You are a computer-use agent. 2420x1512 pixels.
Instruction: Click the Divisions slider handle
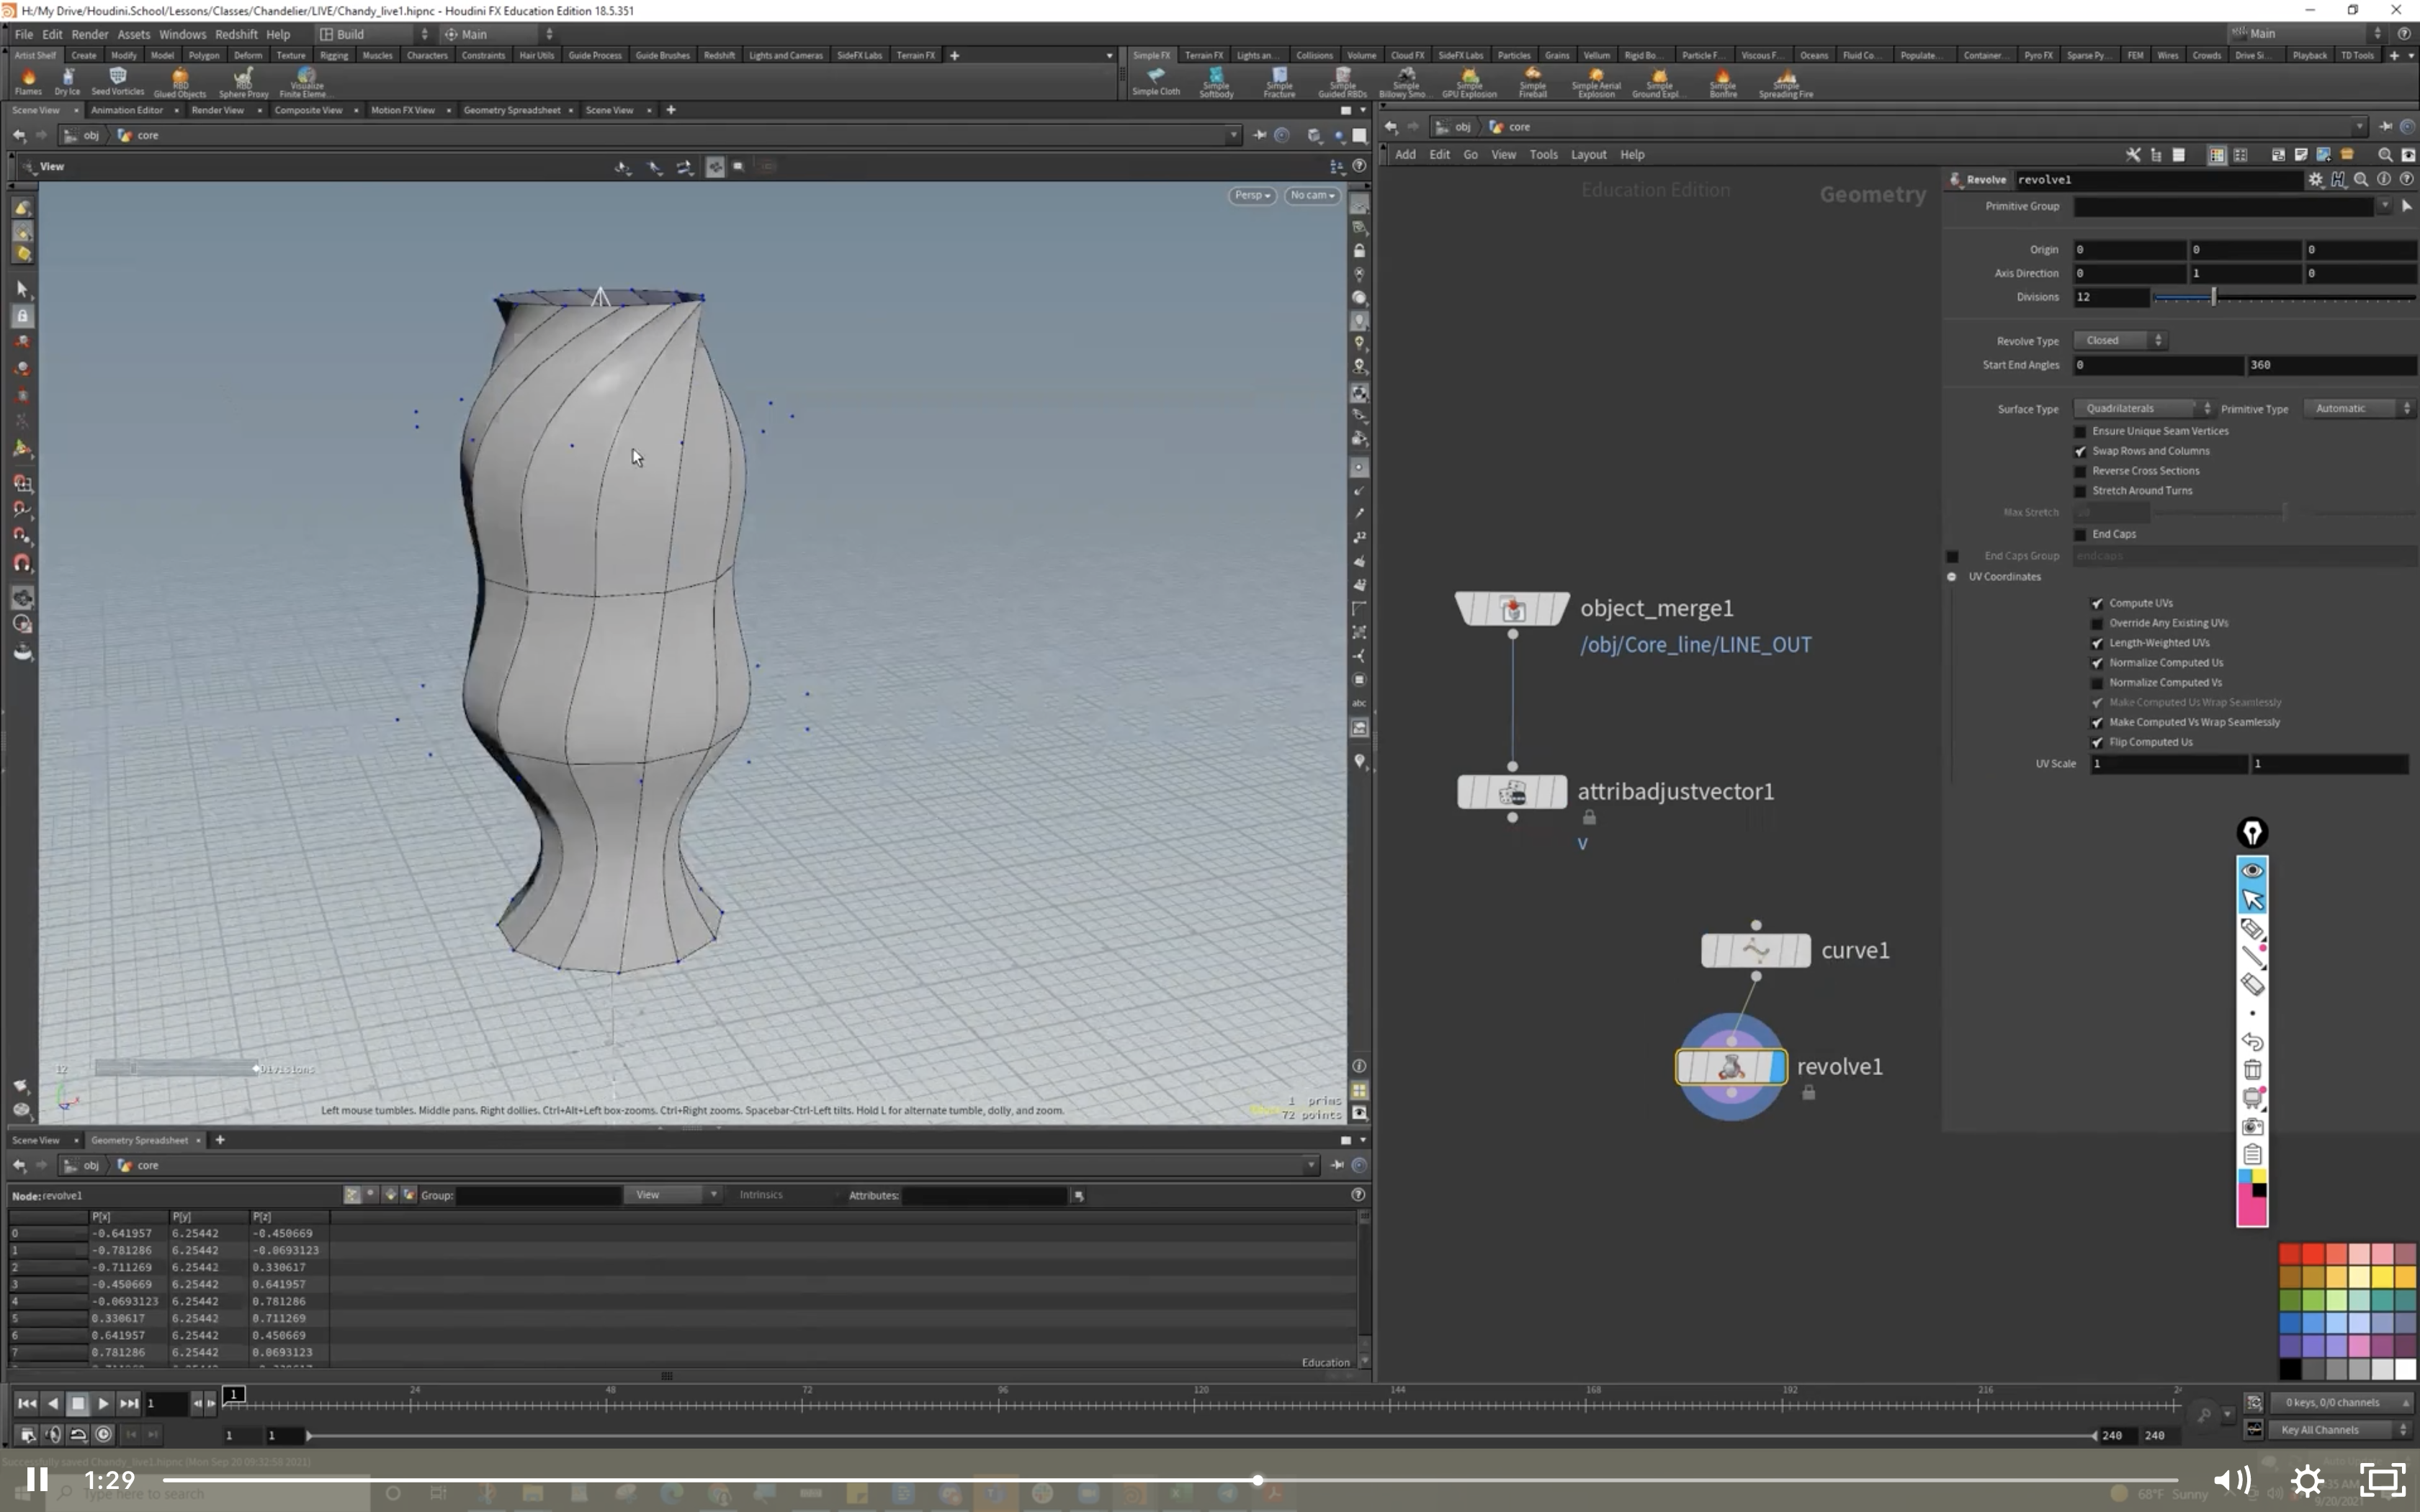pyautogui.click(x=2214, y=298)
